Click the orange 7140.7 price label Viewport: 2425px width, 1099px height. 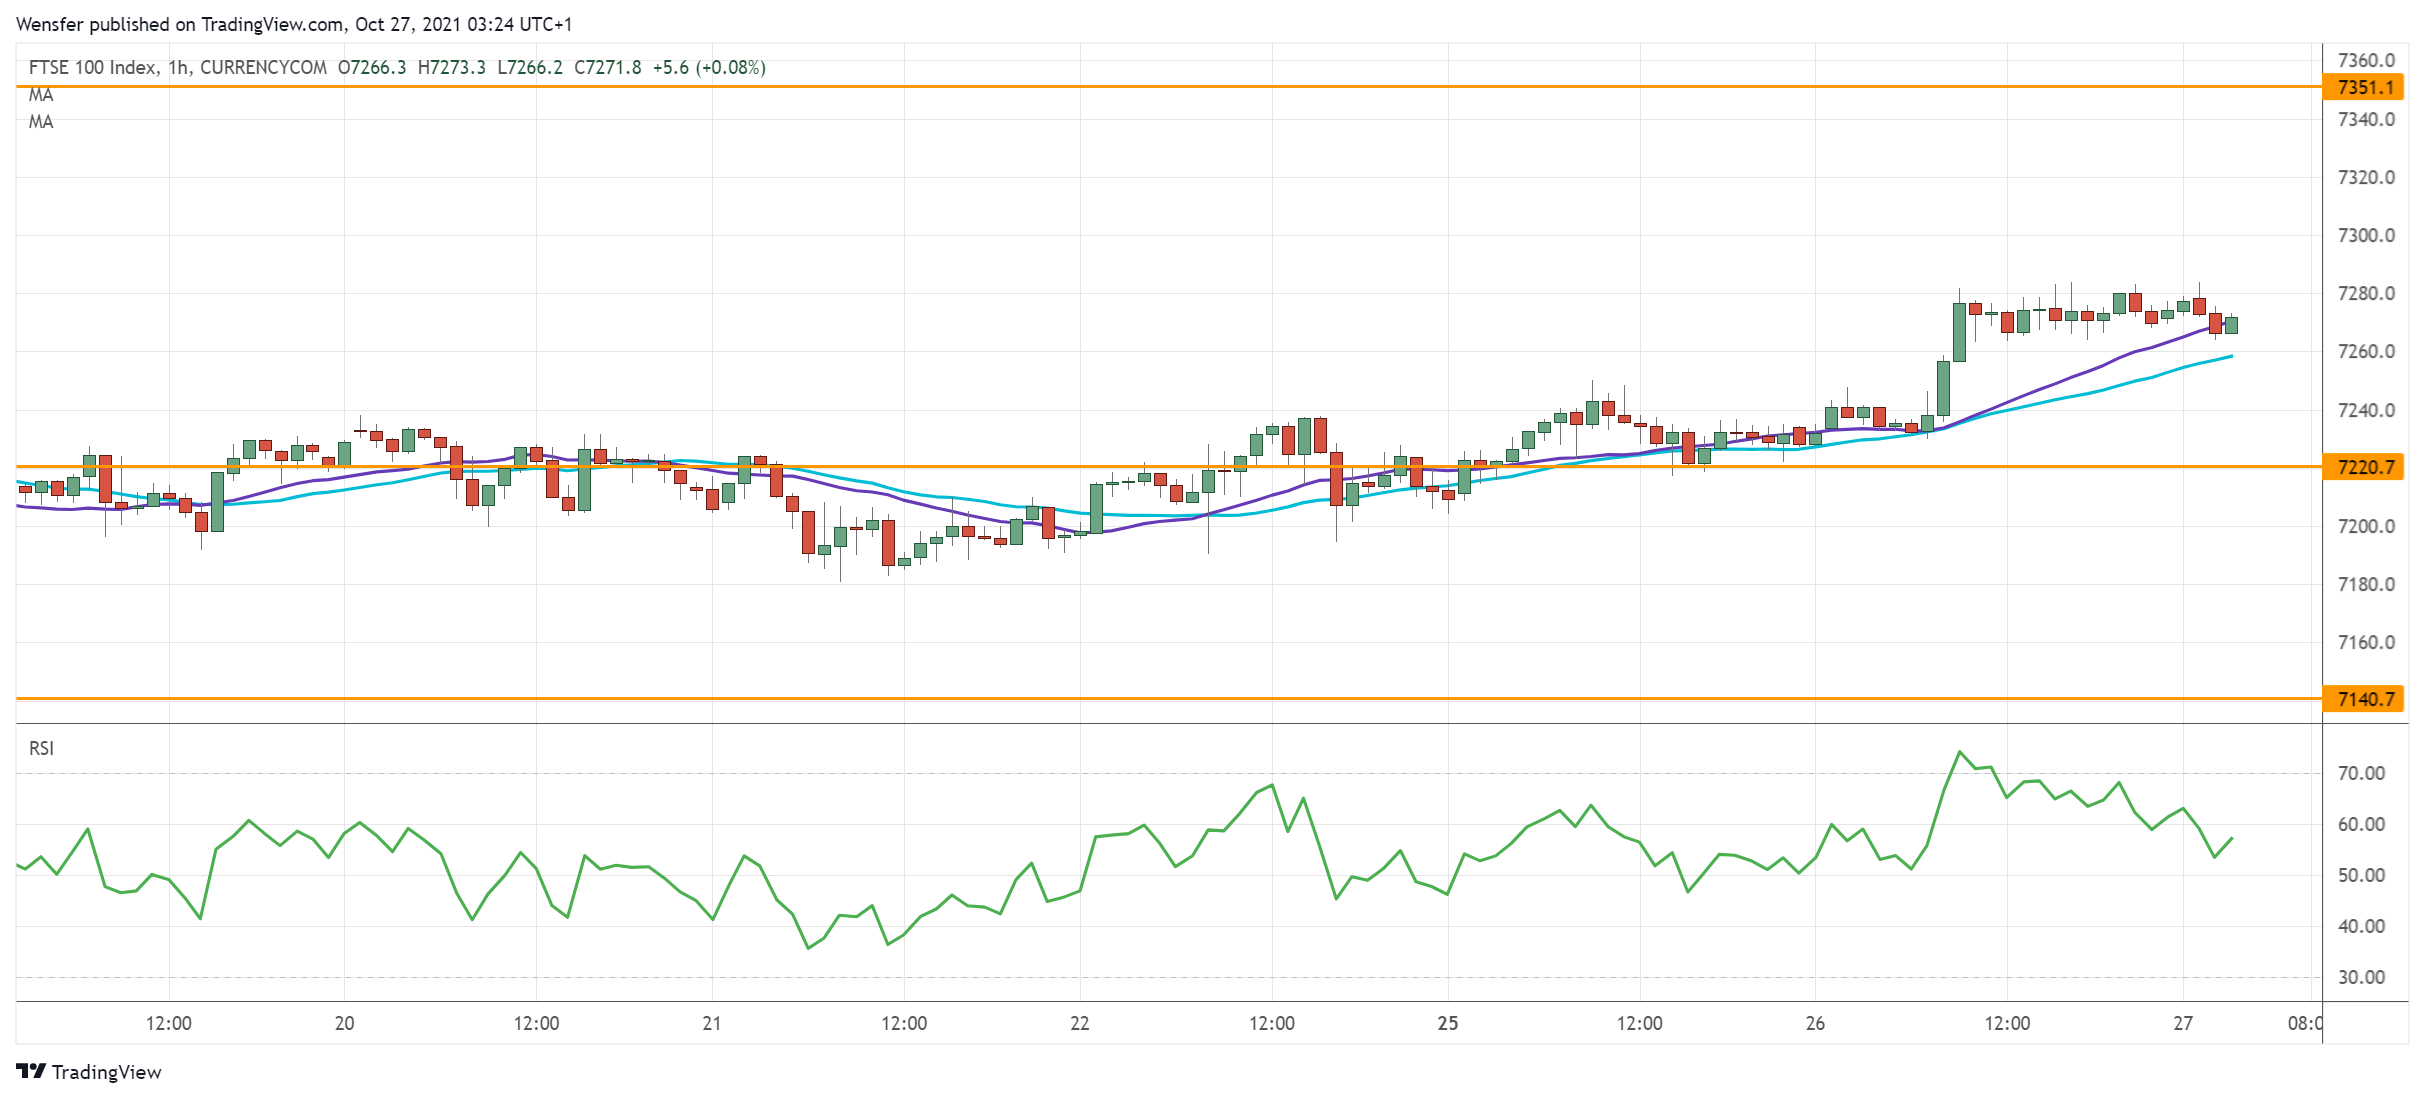[x=2364, y=699]
